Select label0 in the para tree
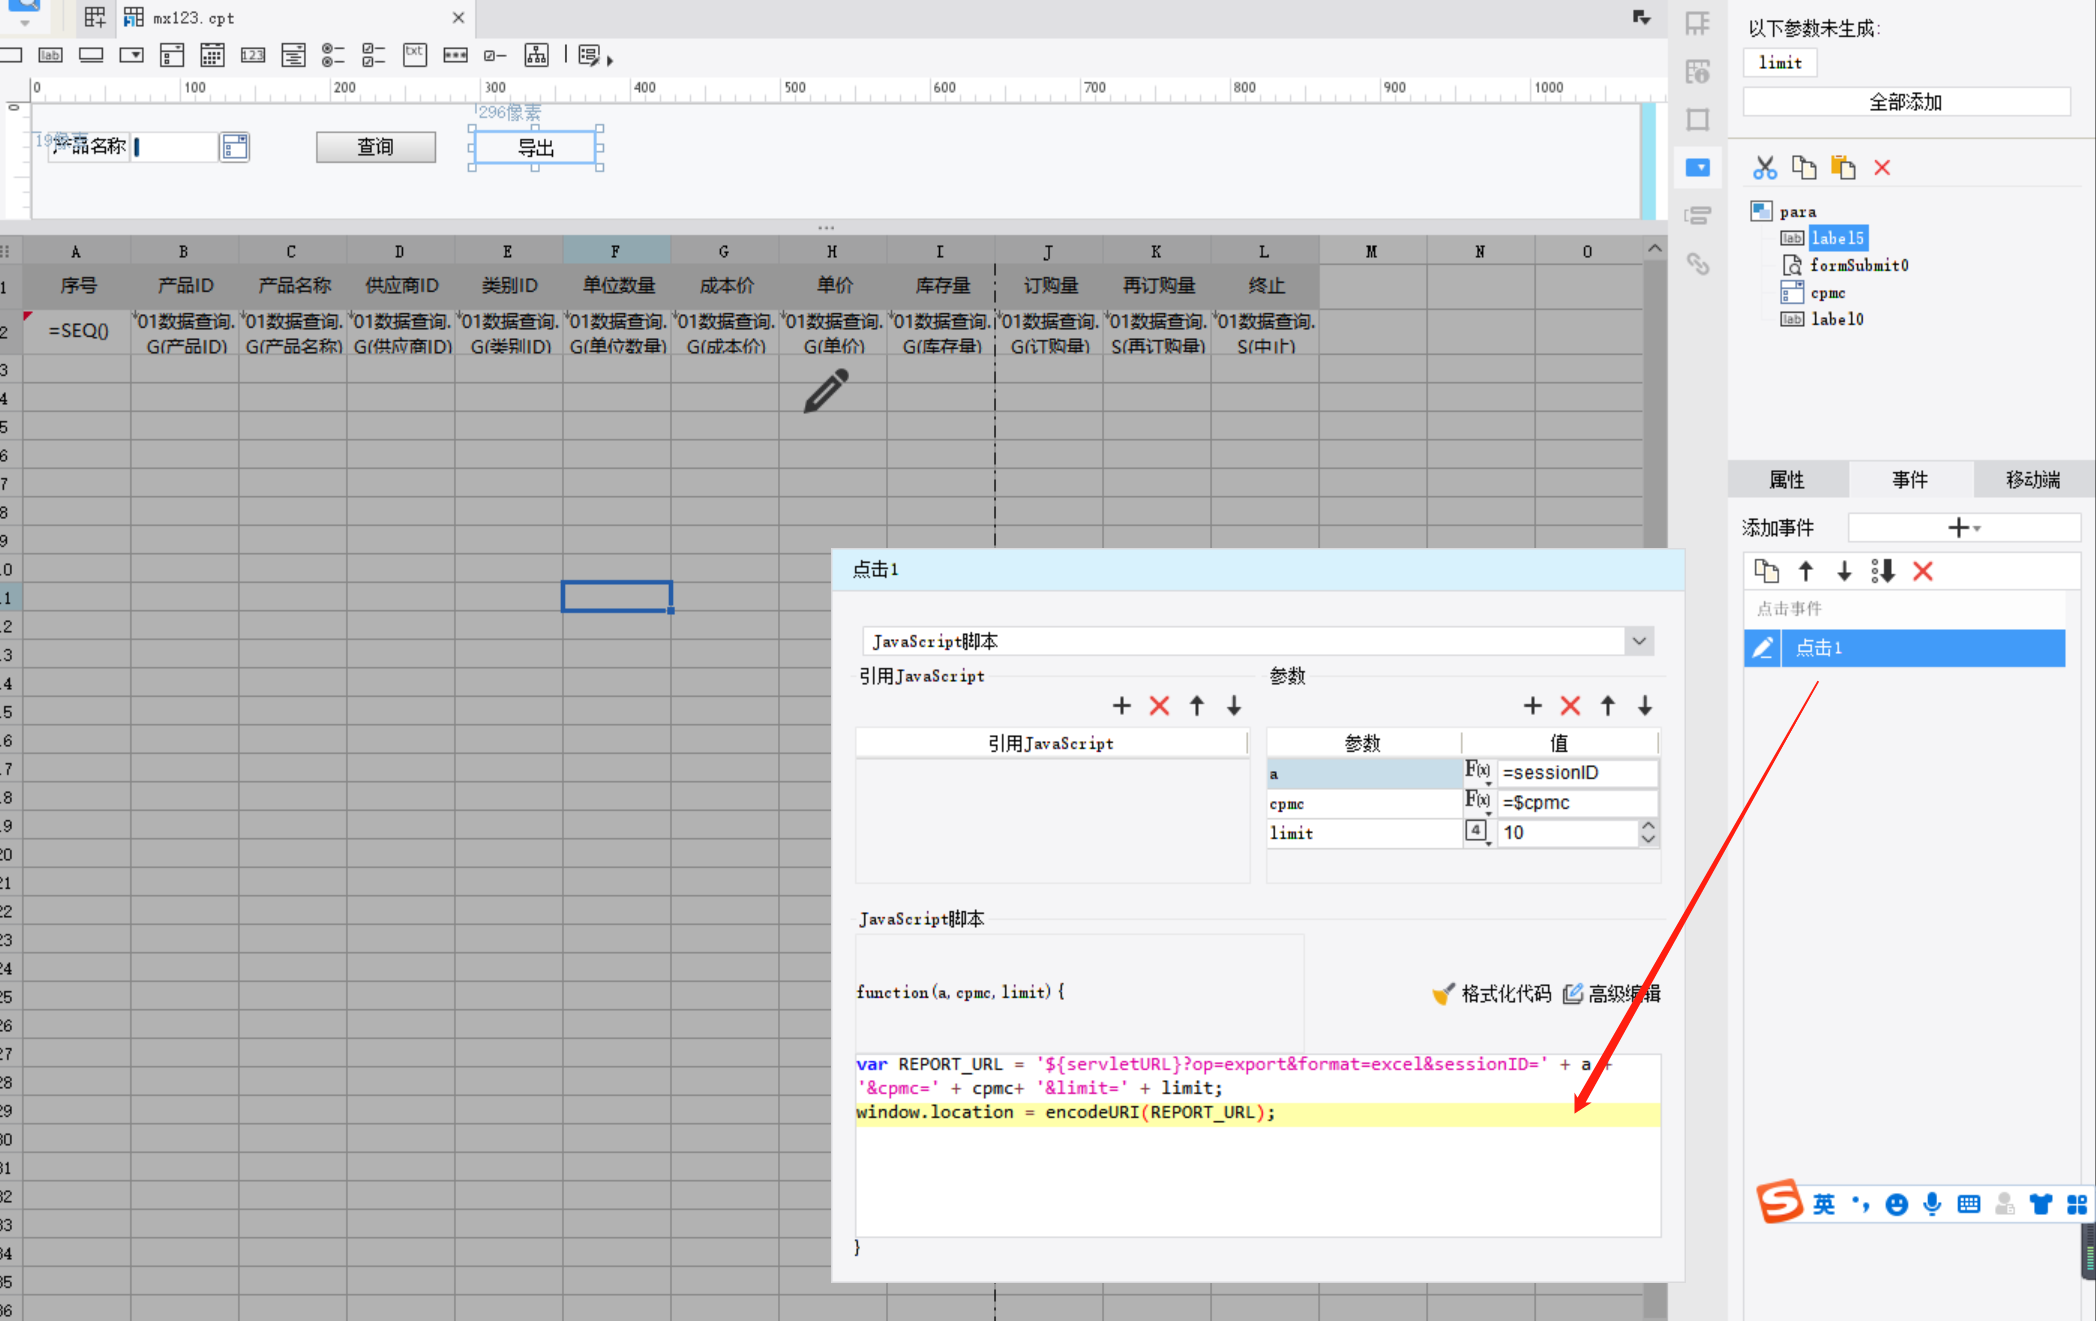The width and height of the screenshot is (2096, 1321). pyautogui.click(x=1837, y=320)
